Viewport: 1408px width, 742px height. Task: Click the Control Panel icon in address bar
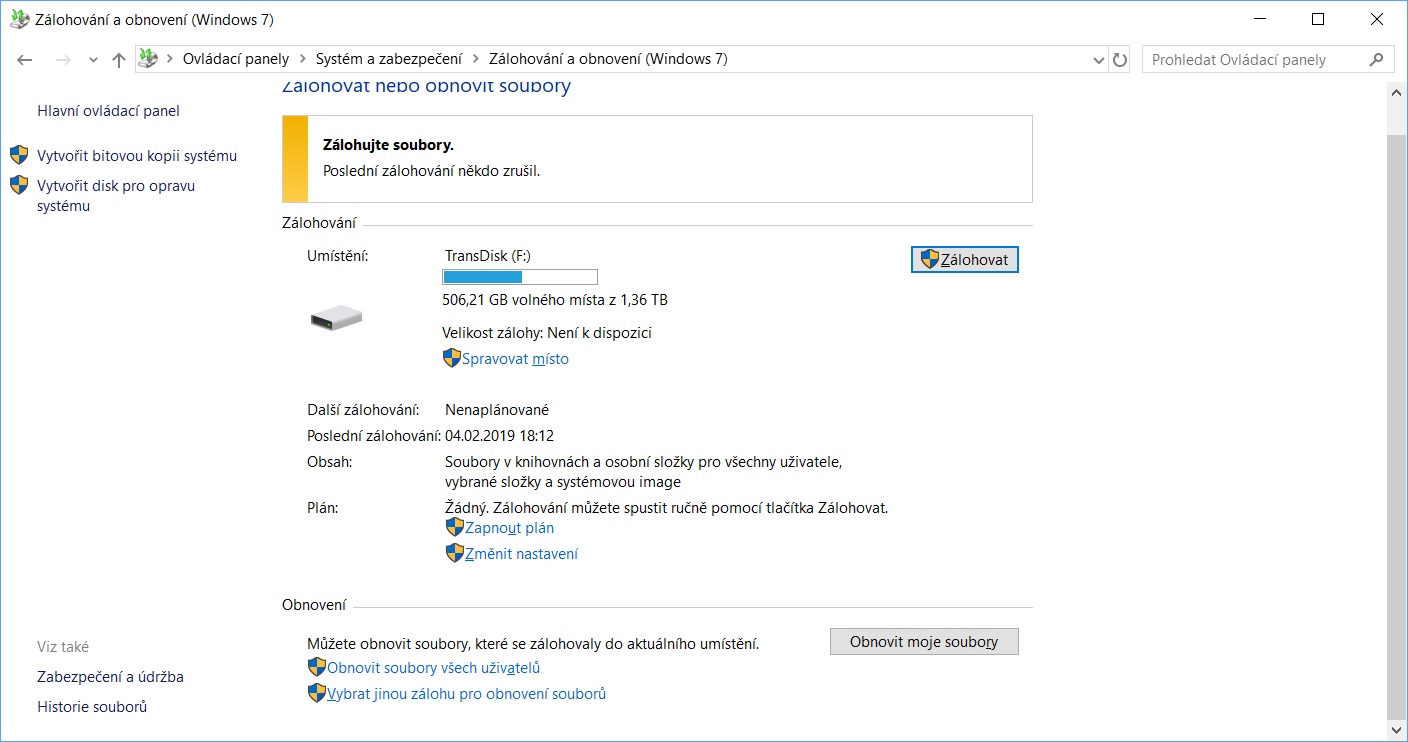pos(148,59)
